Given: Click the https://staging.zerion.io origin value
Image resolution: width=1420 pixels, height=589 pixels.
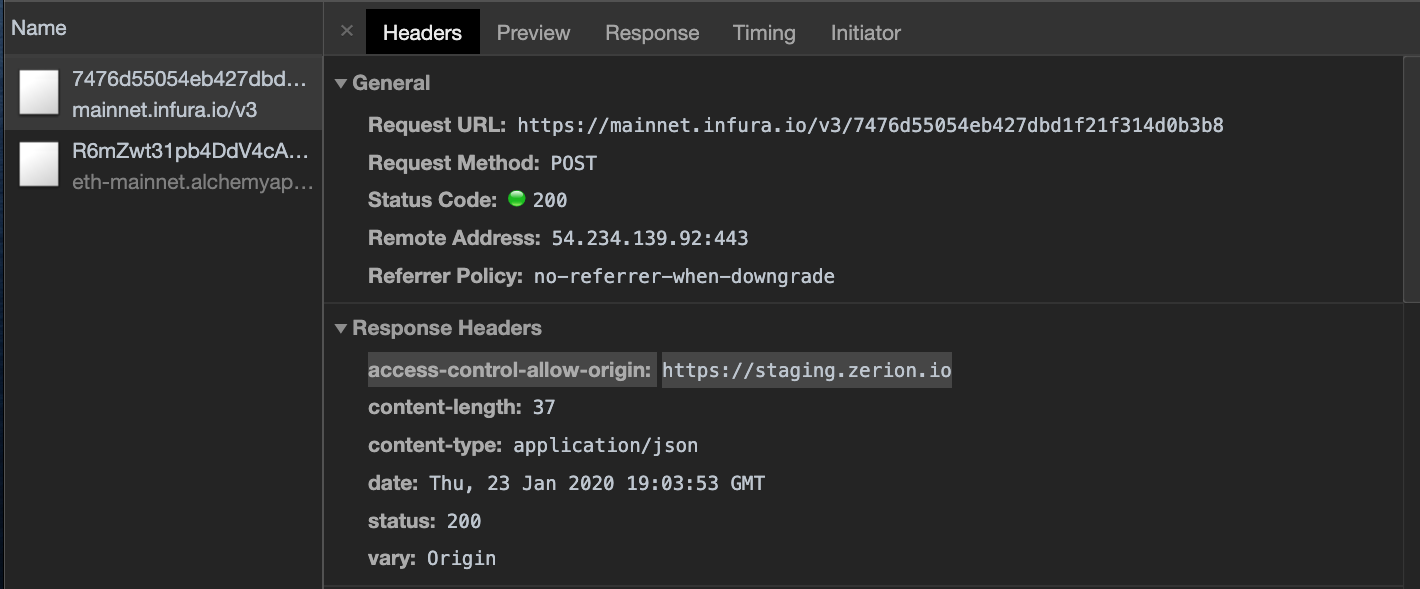Looking at the screenshot, I should click(806, 369).
